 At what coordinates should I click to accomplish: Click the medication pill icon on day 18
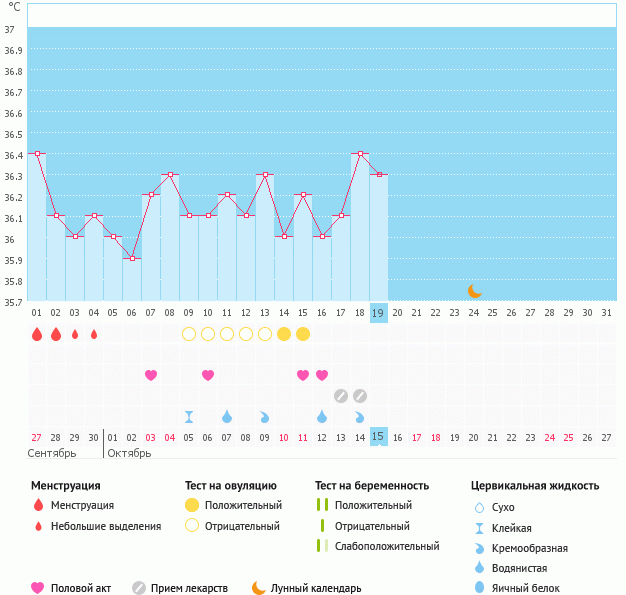[x=360, y=396]
